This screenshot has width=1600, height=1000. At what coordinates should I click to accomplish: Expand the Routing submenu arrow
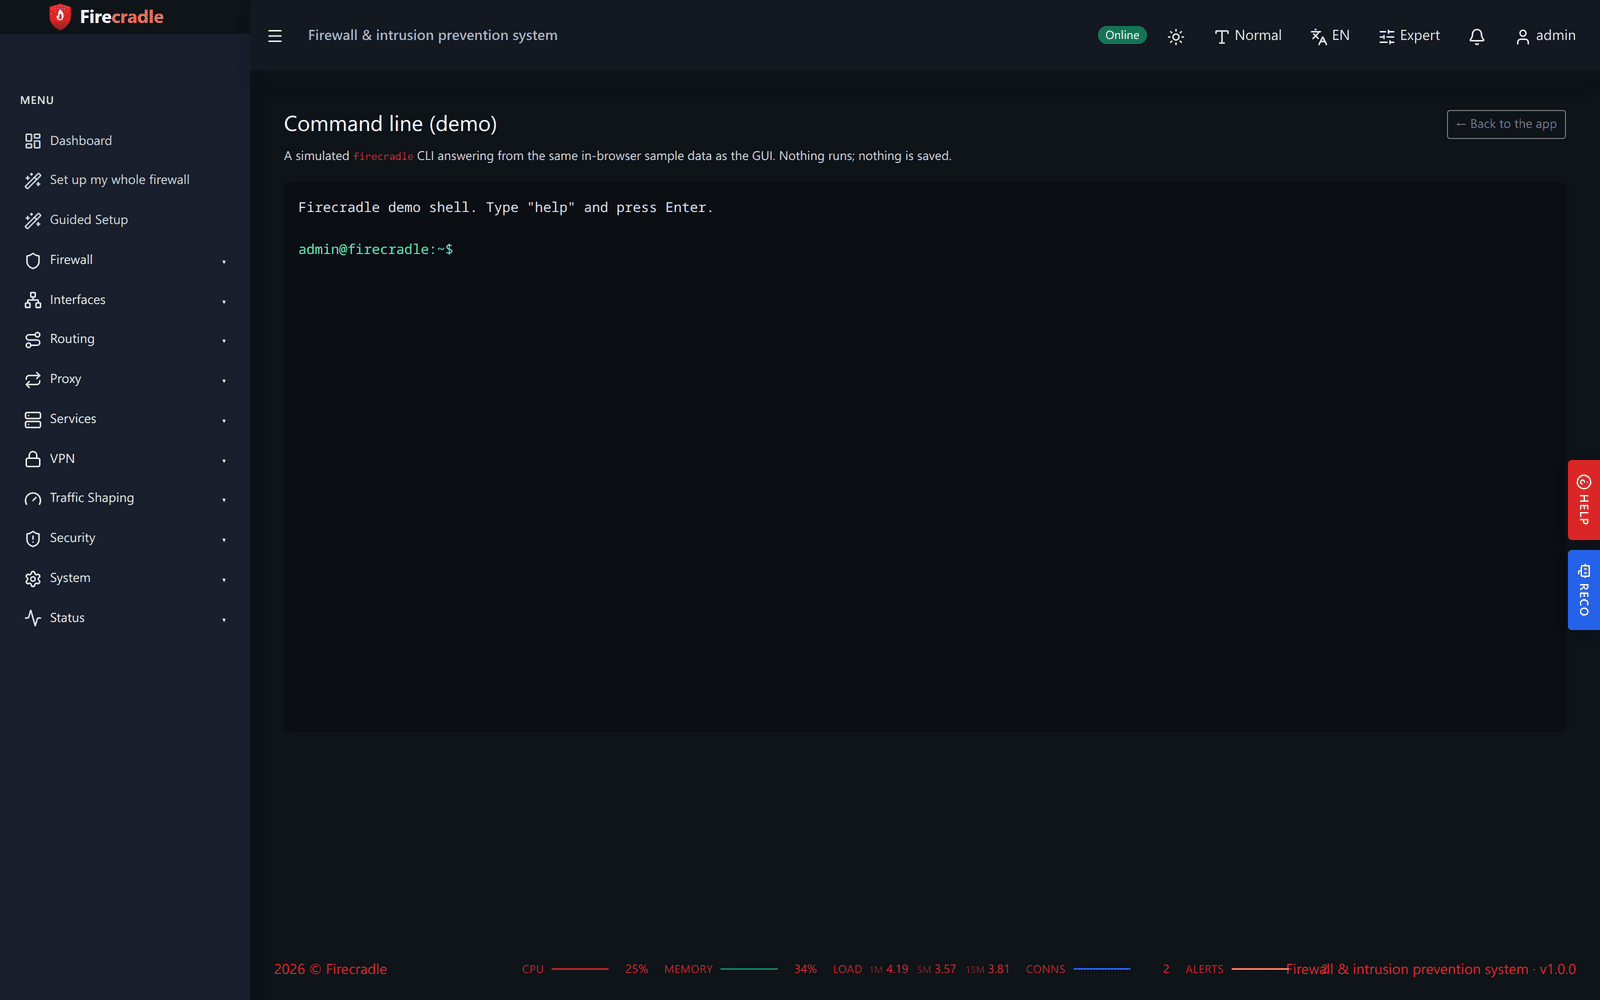tap(224, 340)
